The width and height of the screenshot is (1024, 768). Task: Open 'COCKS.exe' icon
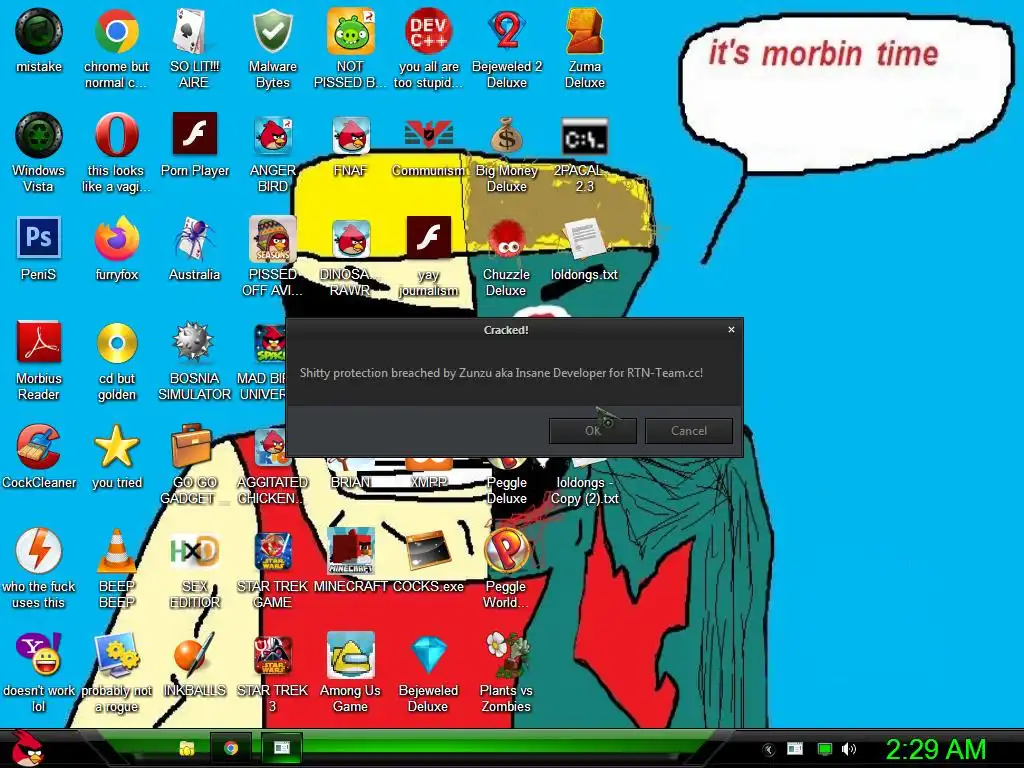tap(428, 551)
